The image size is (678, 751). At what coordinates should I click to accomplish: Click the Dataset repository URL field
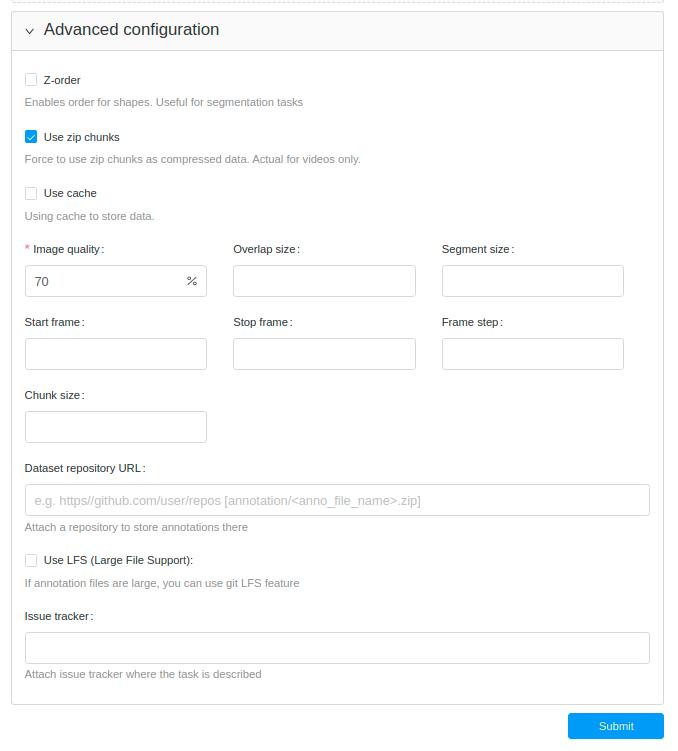pos(337,500)
